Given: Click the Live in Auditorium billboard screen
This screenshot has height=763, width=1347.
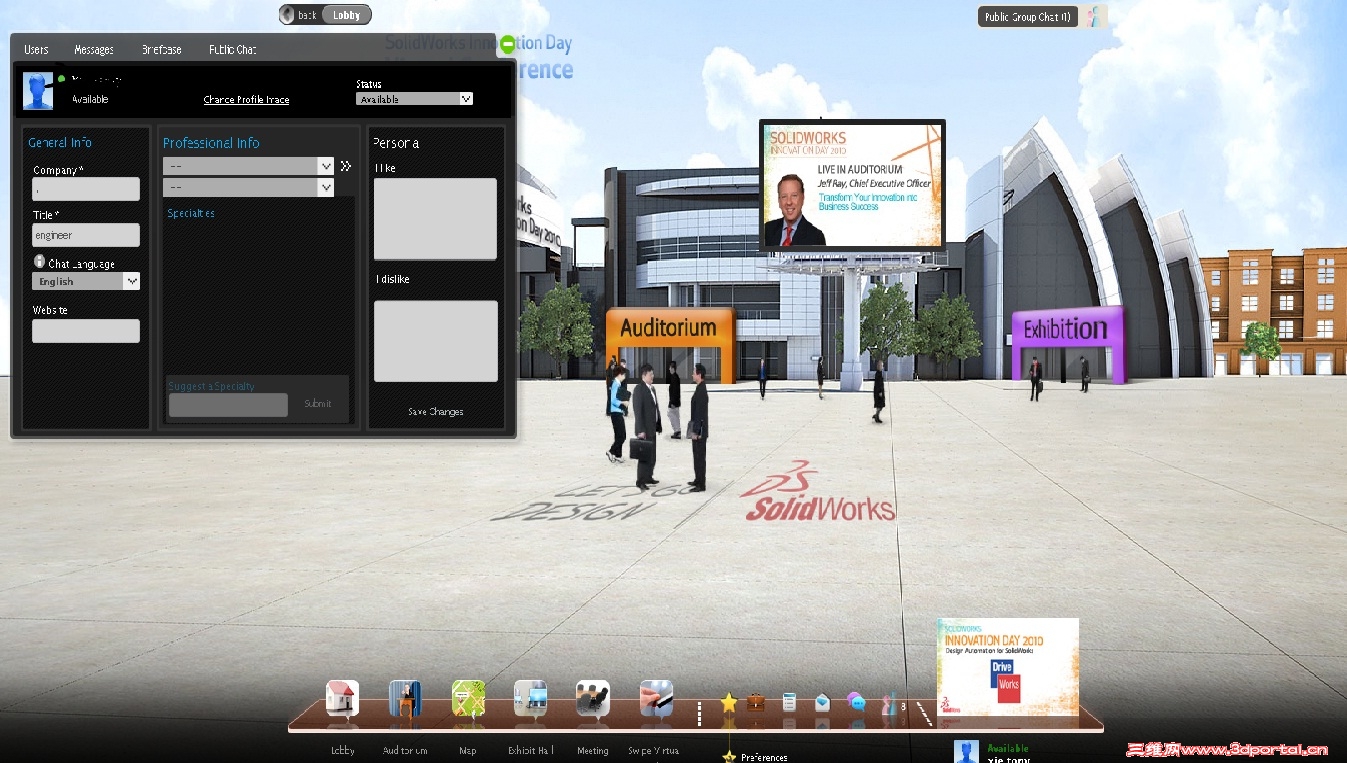Looking at the screenshot, I should tap(852, 186).
